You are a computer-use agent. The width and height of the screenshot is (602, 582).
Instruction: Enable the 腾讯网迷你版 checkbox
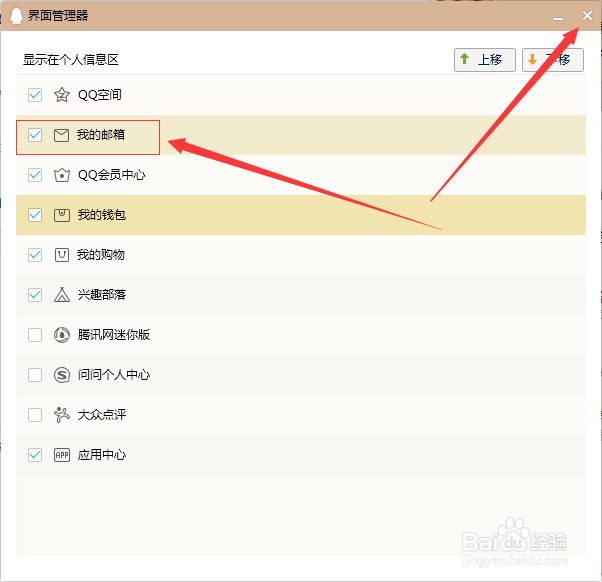35,335
